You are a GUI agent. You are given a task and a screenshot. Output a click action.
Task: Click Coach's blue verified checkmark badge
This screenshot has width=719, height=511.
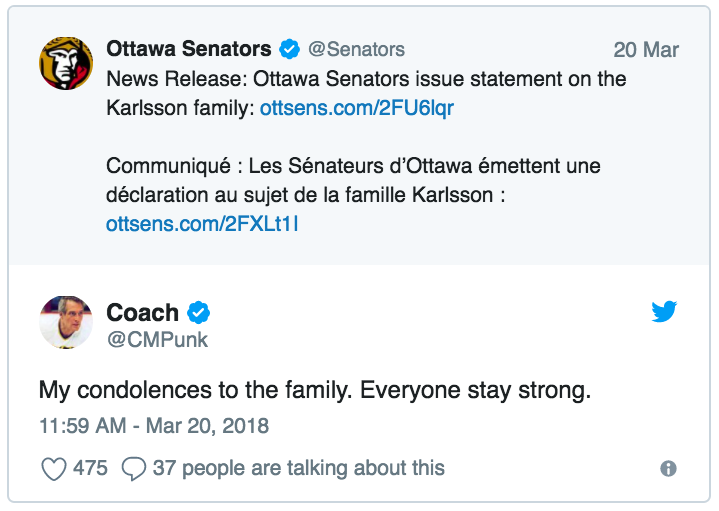coord(198,313)
